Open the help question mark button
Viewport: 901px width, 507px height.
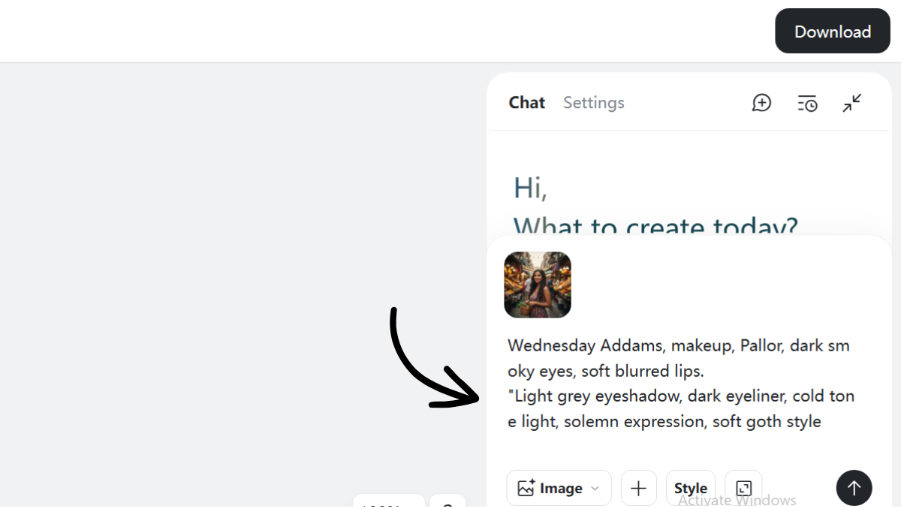(x=448, y=501)
